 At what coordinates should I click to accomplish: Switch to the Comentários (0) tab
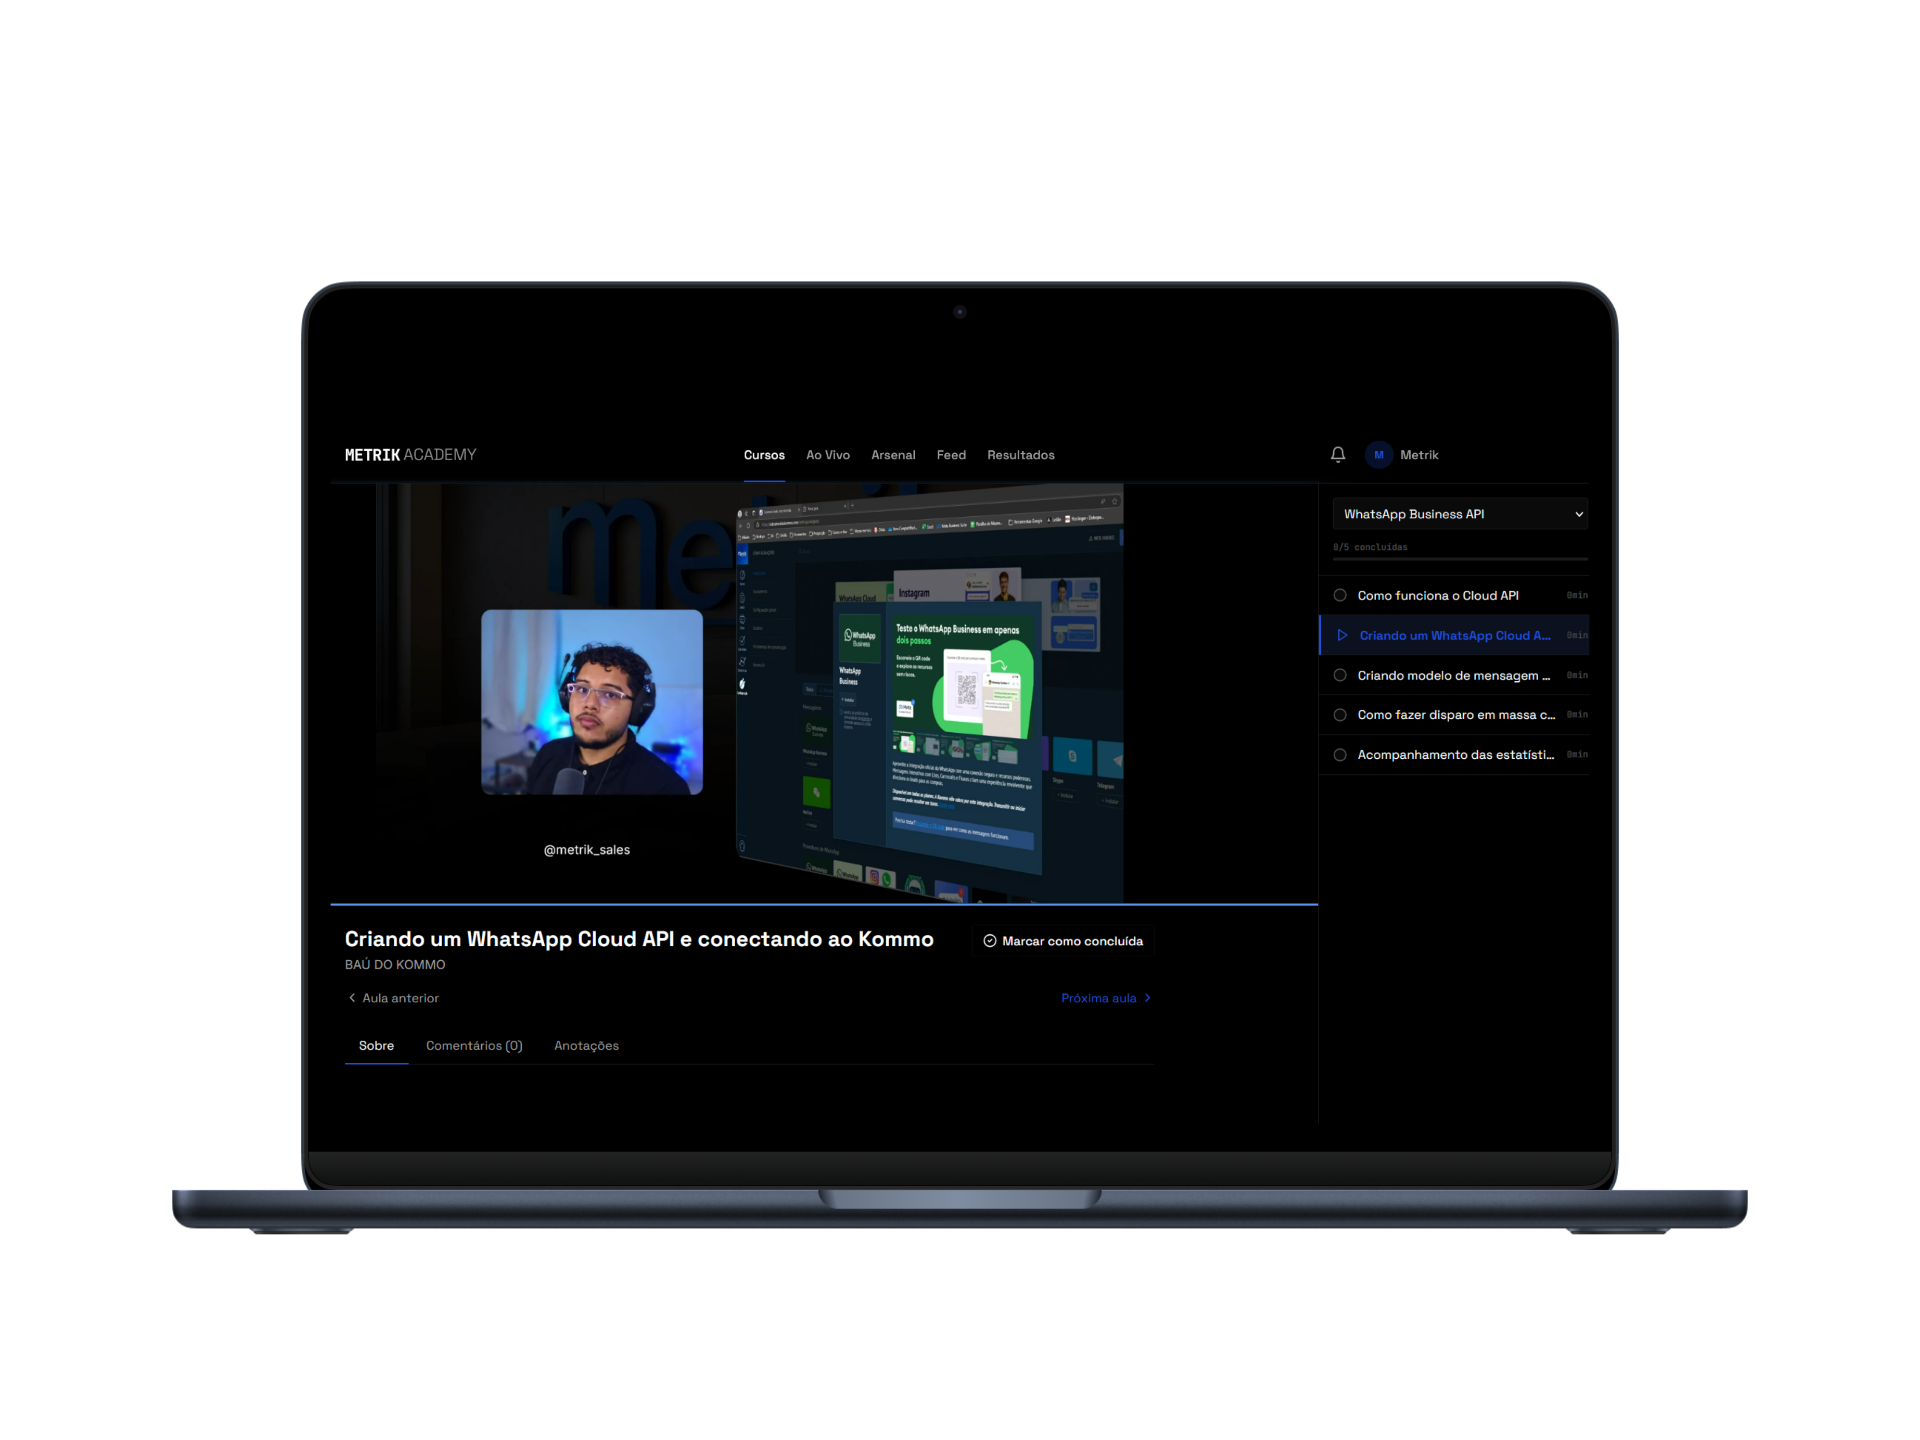pyautogui.click(x=474, y=1046)
